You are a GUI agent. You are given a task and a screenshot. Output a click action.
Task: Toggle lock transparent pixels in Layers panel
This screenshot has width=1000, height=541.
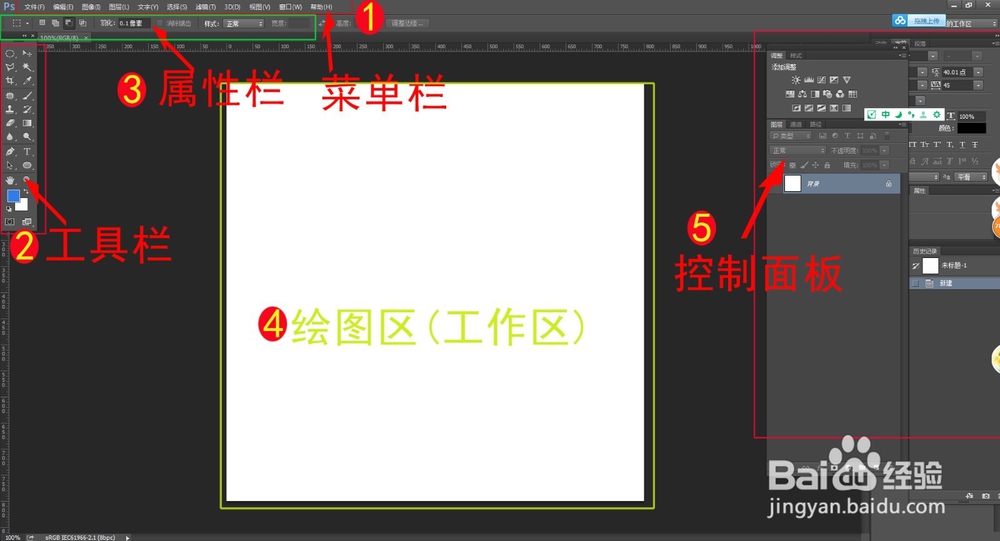tap(793, 165)
